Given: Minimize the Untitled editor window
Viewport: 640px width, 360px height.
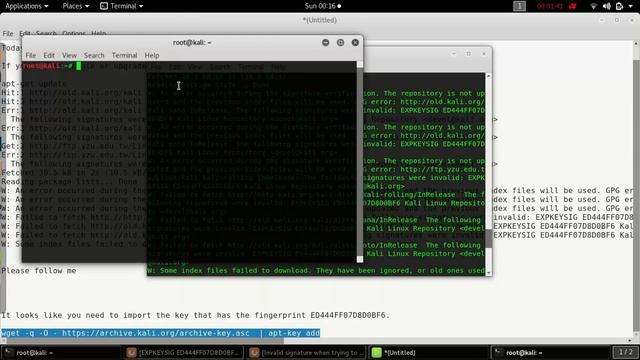Looking at the screenshot, I should (x=602, y=20).
